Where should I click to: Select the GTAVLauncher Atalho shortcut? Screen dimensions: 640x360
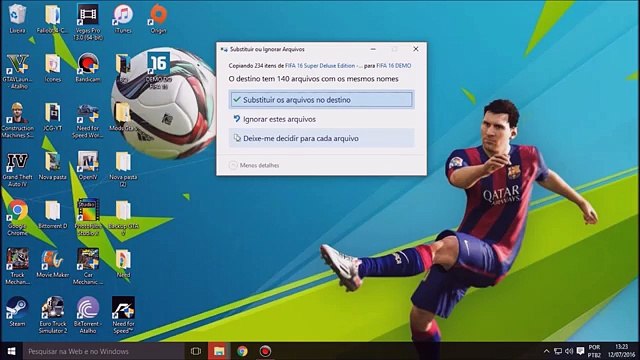(17, 71)
